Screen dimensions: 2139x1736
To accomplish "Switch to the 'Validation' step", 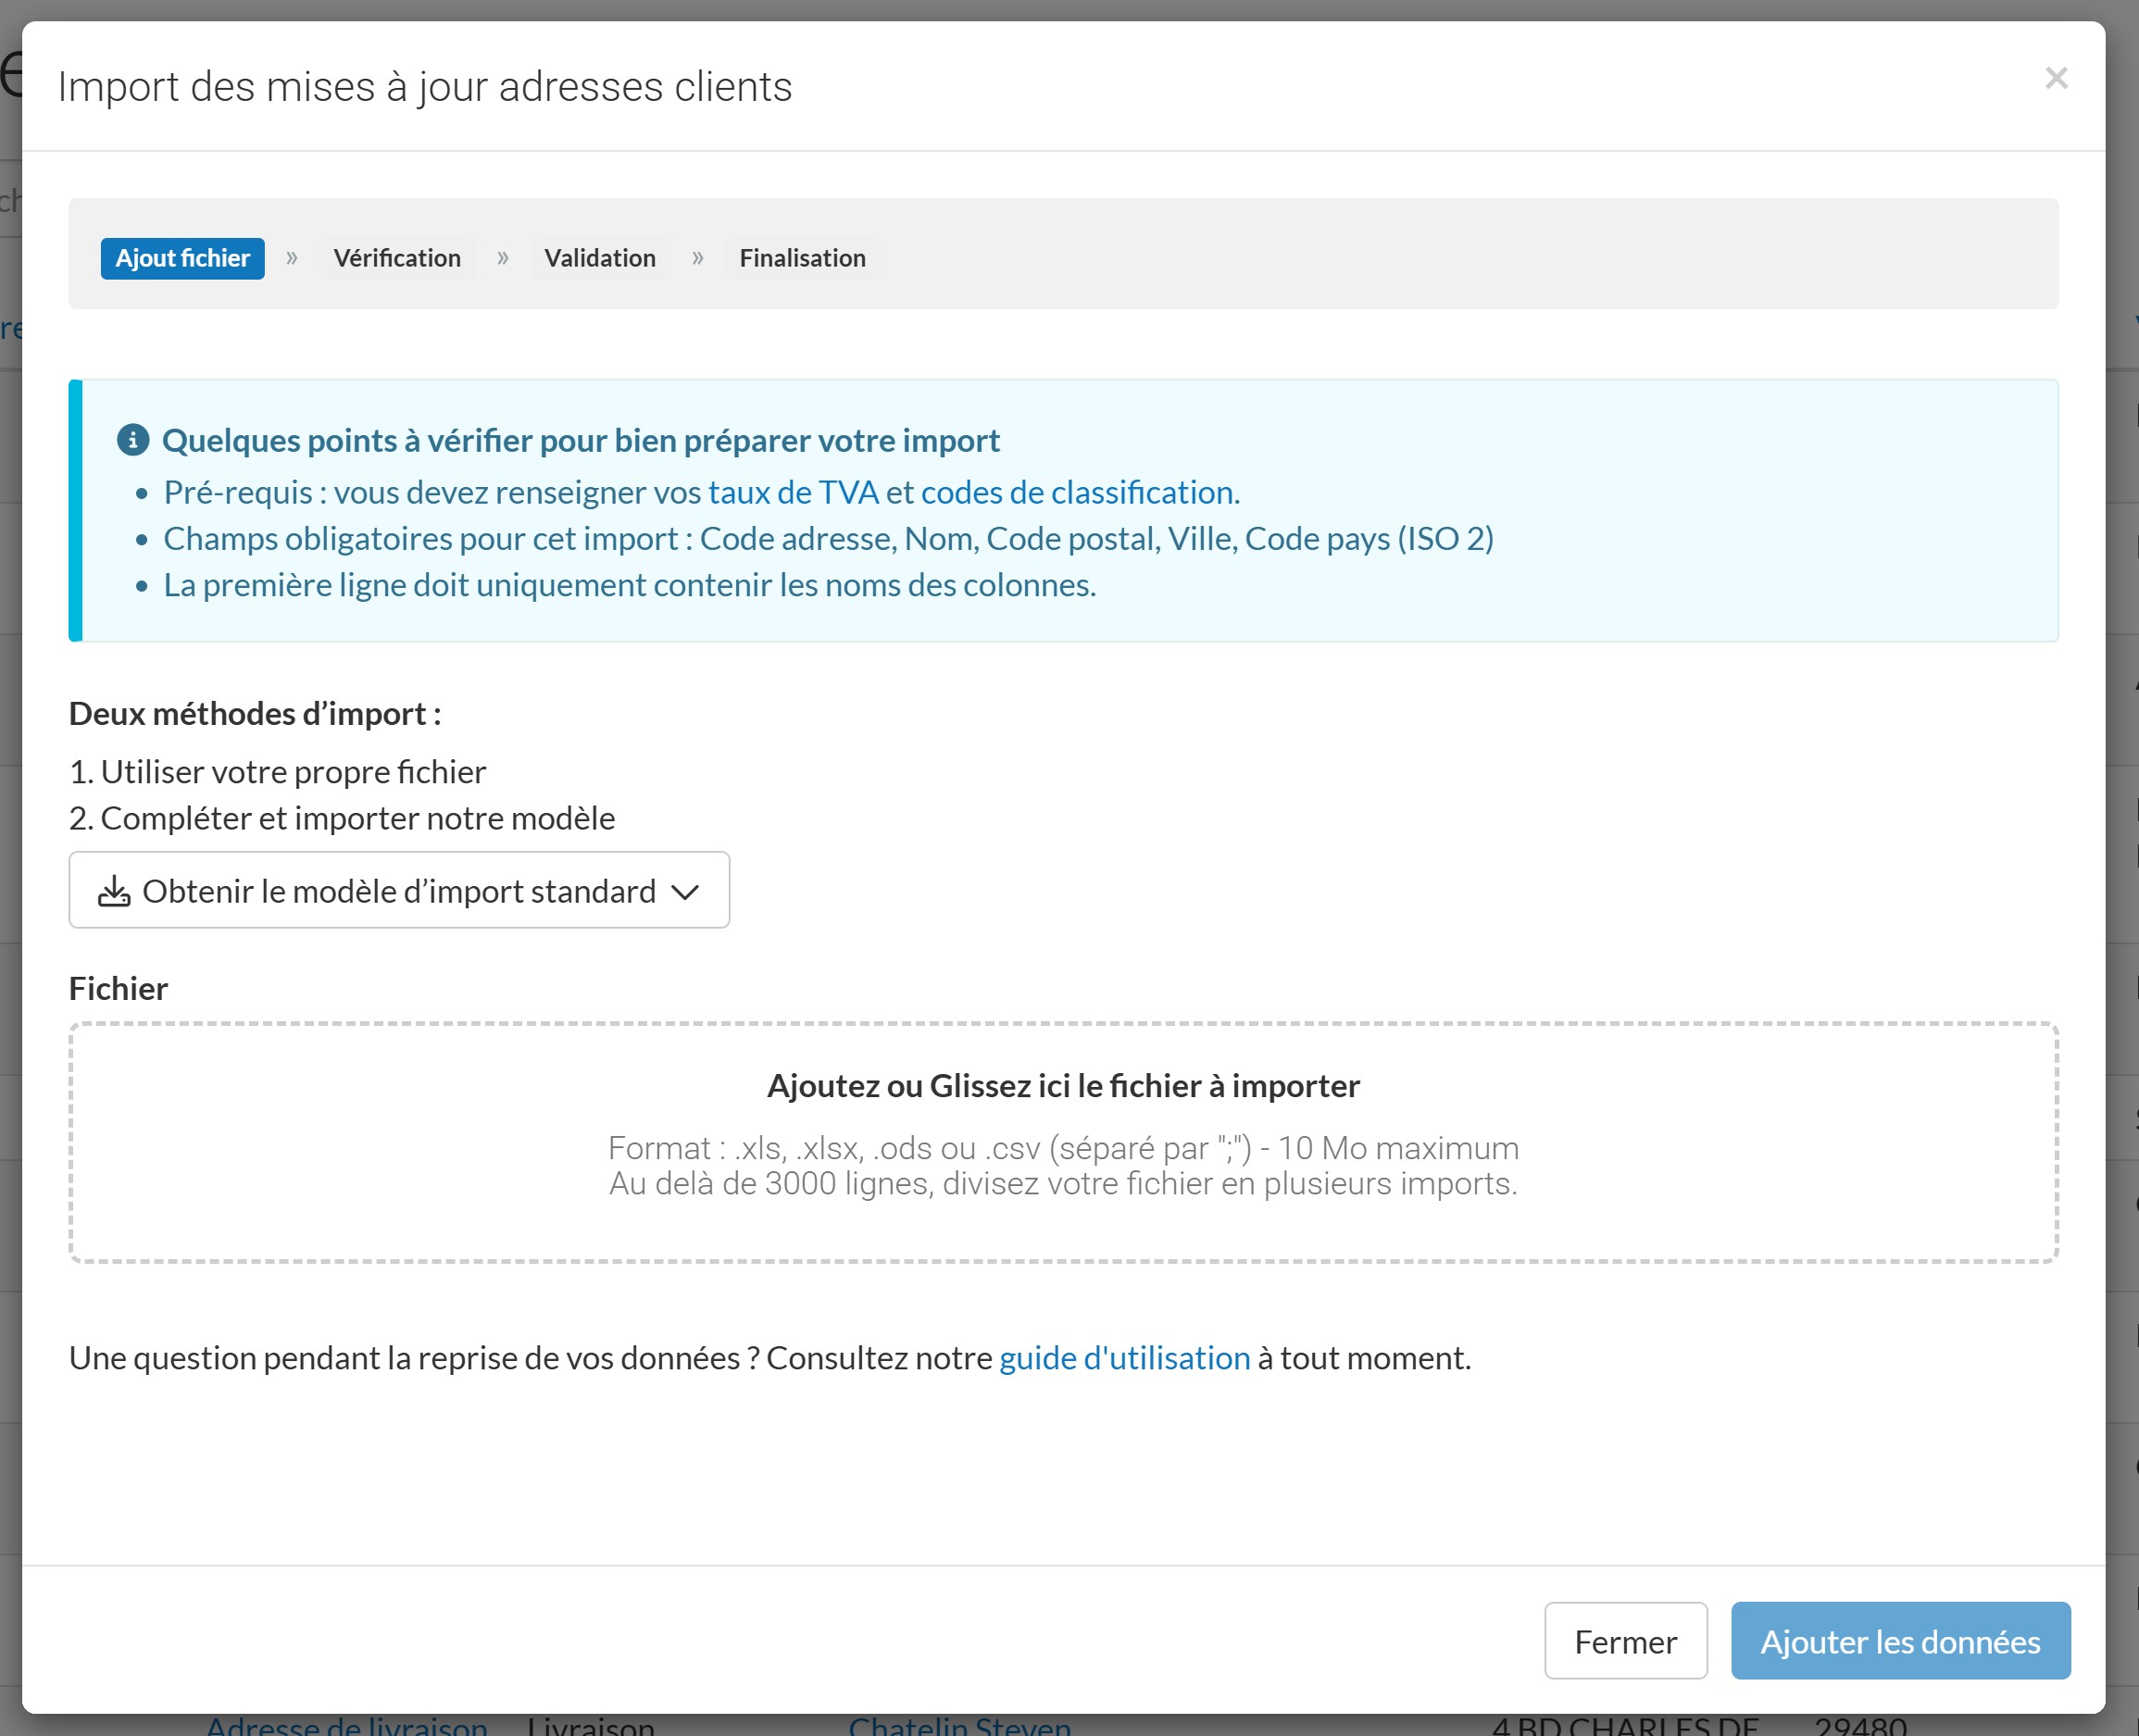I will [x=599, y=258].
